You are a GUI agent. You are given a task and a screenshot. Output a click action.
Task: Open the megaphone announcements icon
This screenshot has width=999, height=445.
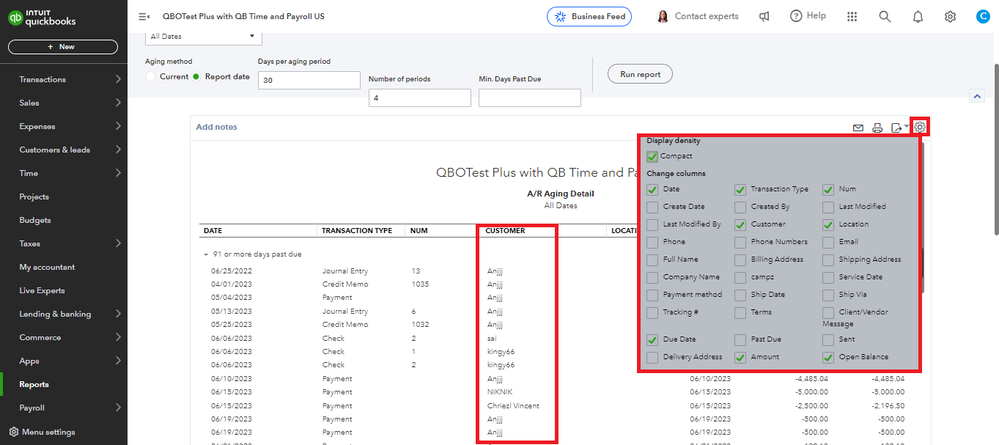pyautogui.click(x=764, y=17)
